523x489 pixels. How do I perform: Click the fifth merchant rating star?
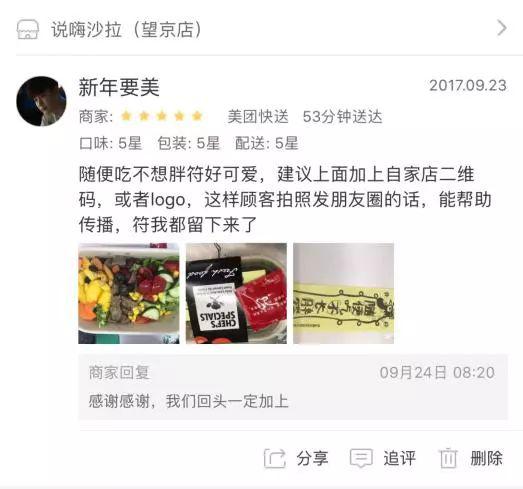coord(197,116)
